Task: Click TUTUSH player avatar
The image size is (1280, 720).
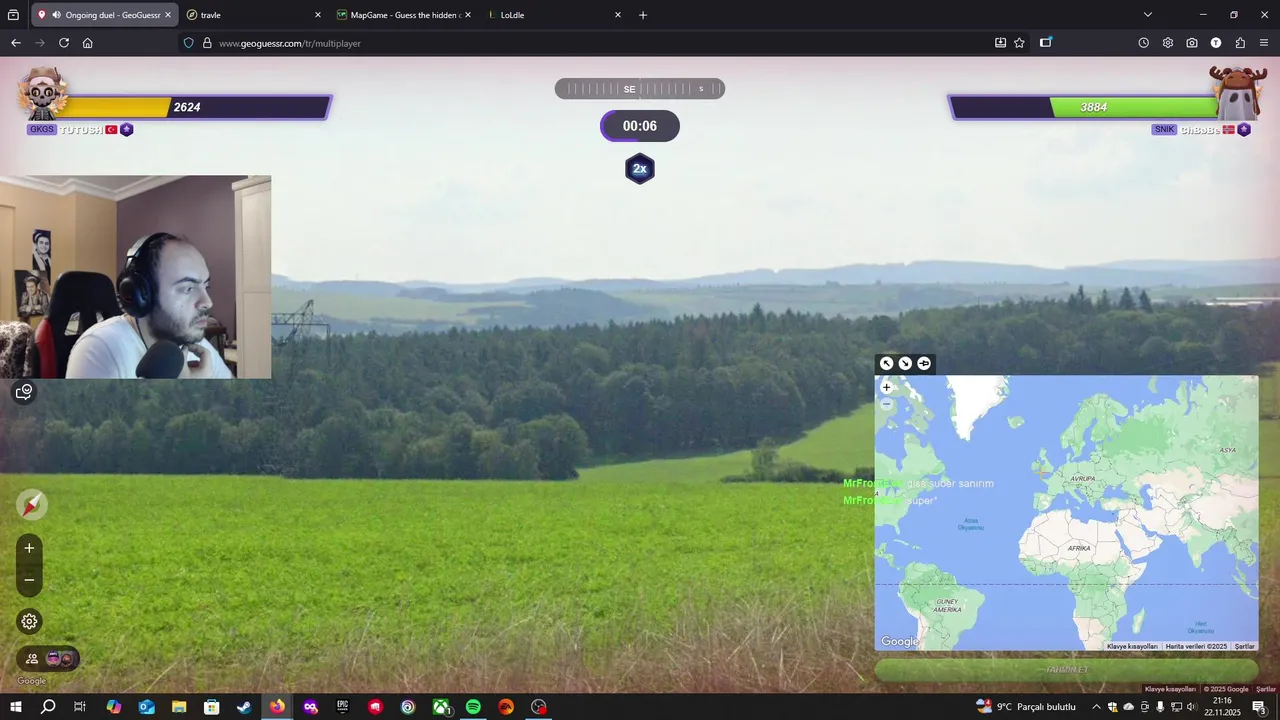Action: pyautogui.click(x=42, y=93)
